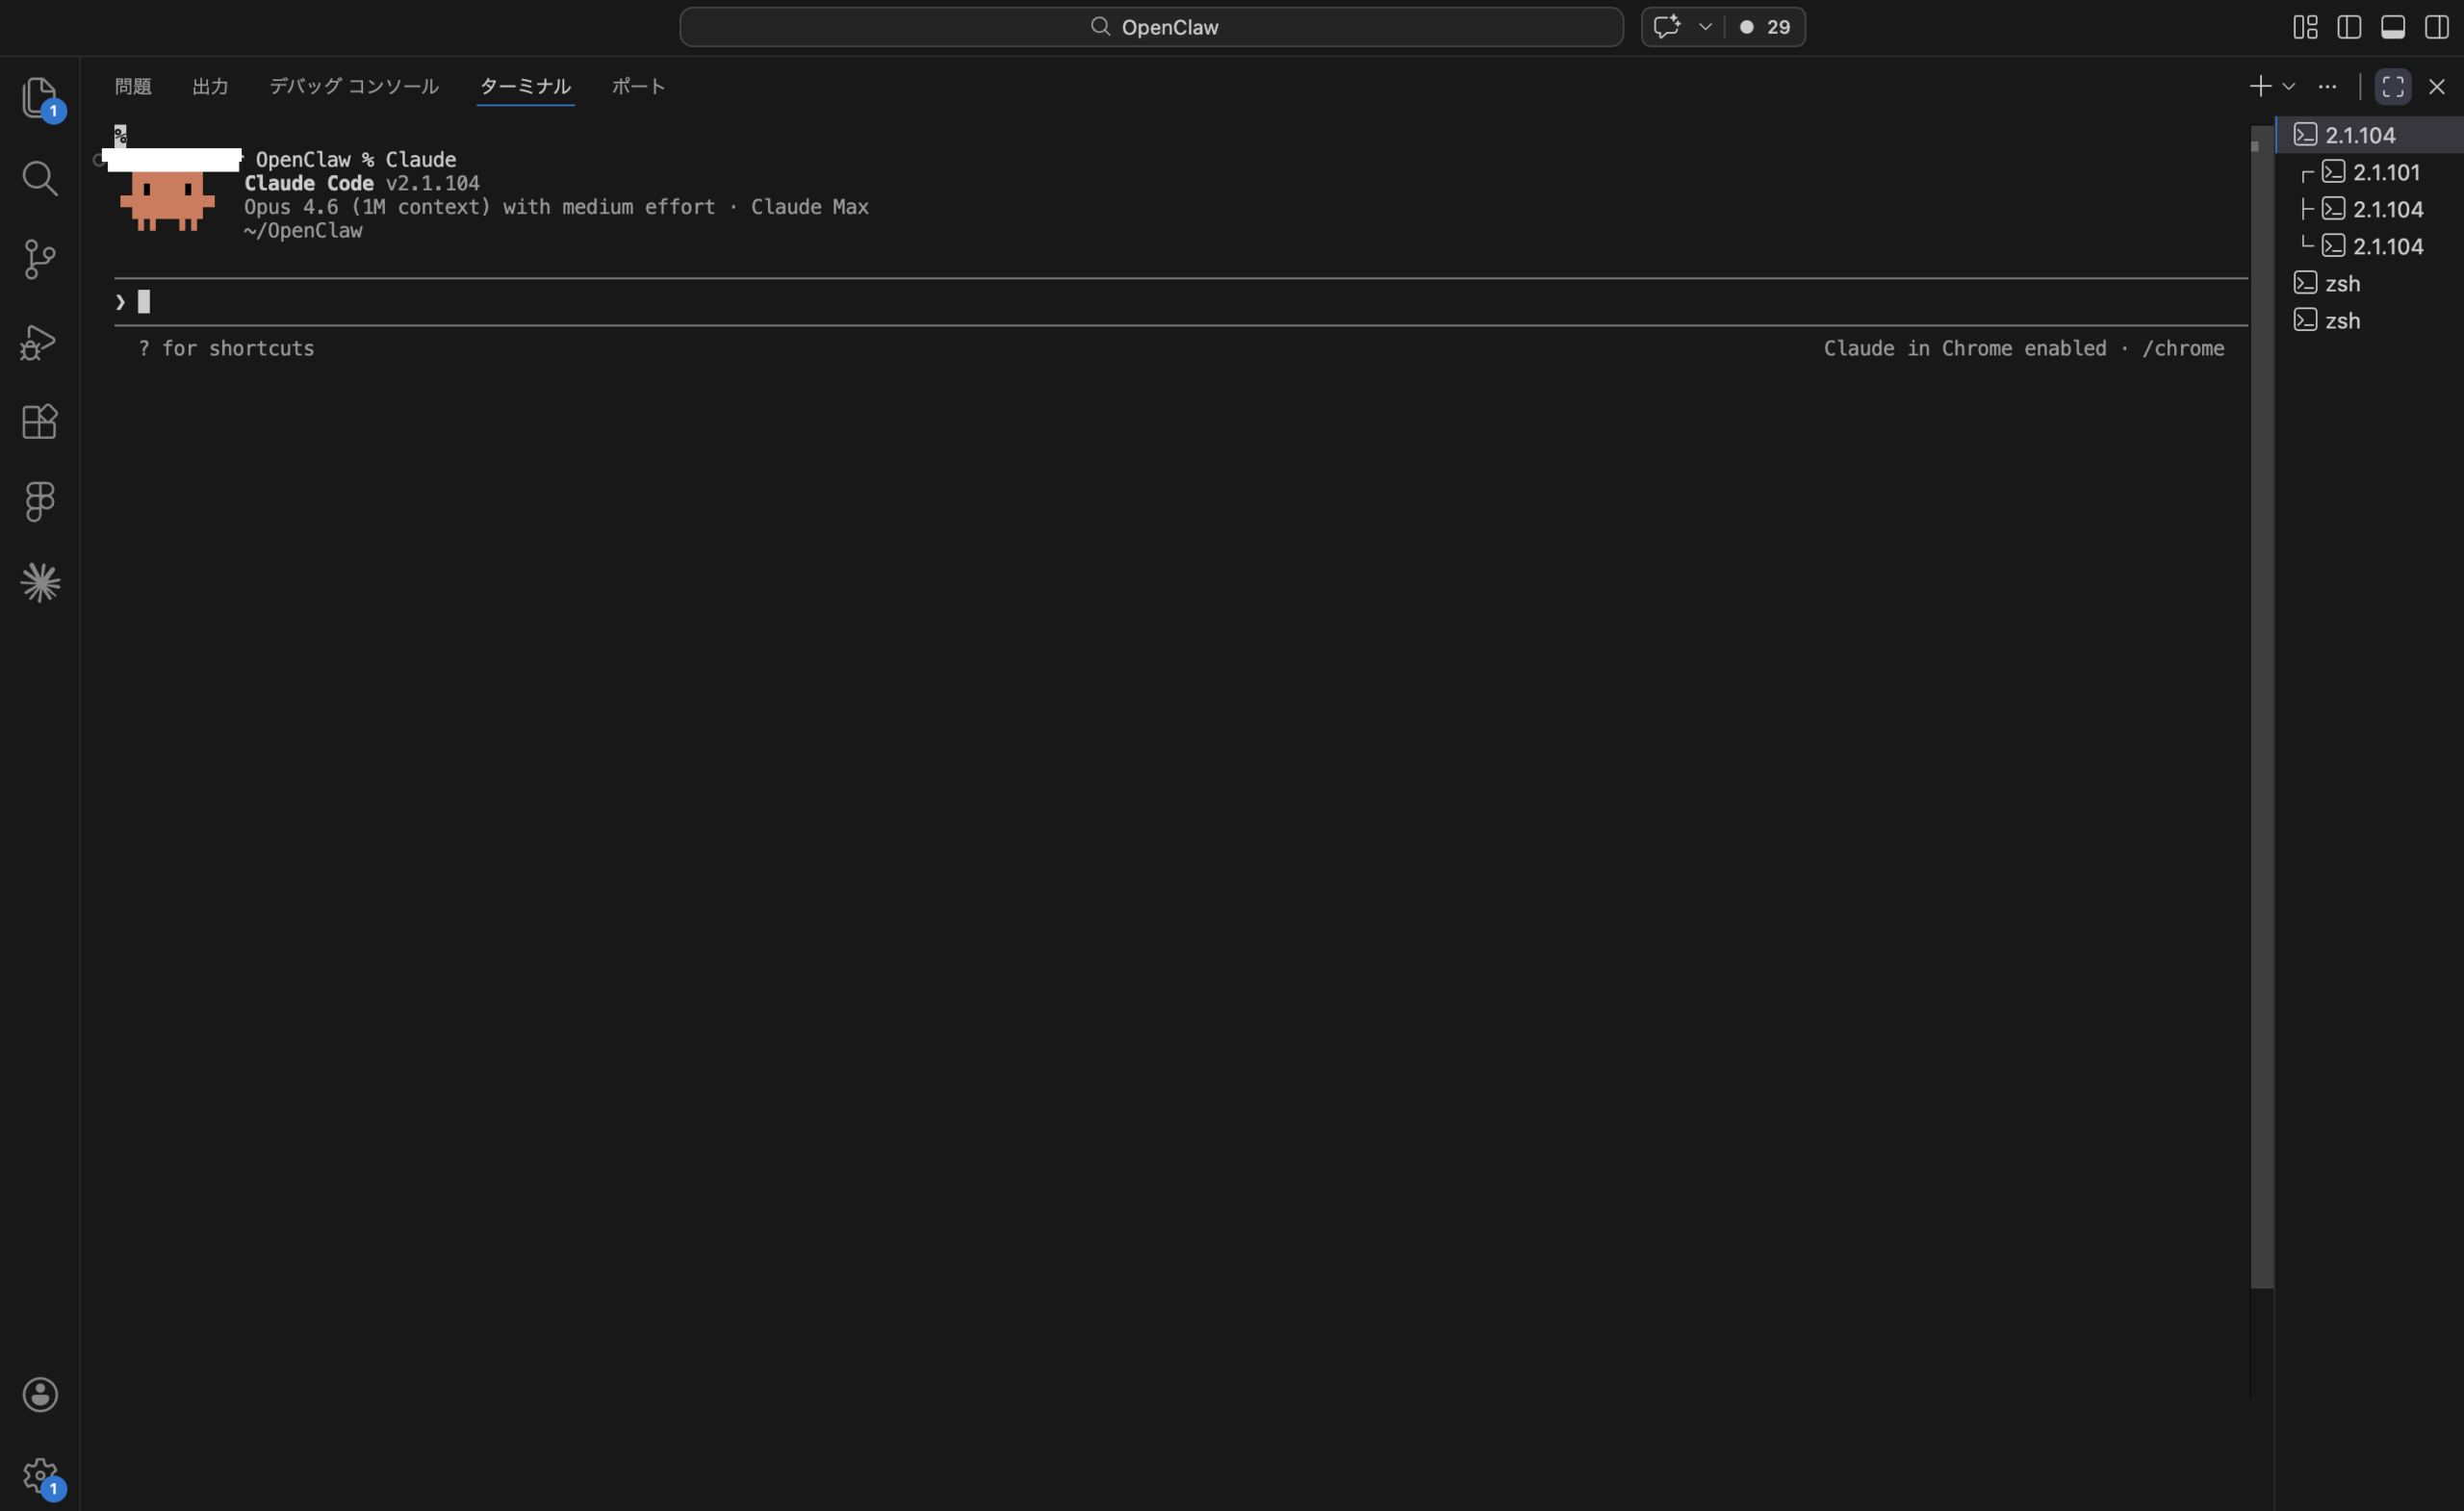
Task: Toggle the primary side bar
Action: 2349,27
